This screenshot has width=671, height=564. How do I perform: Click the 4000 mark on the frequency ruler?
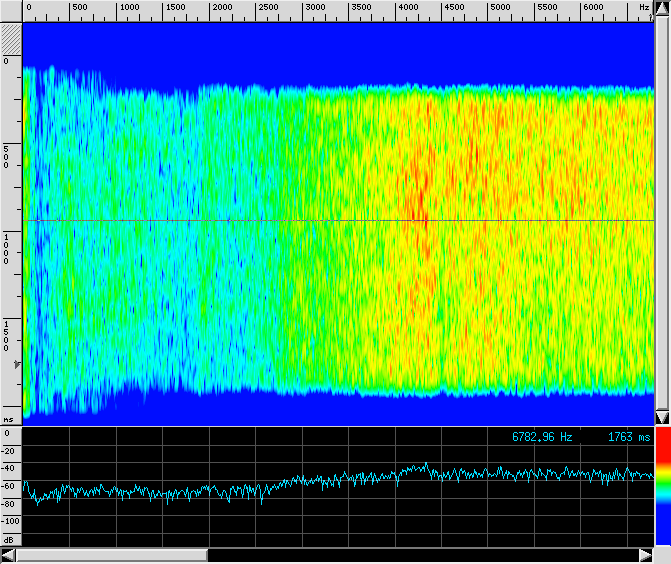[x=408, y=8]
